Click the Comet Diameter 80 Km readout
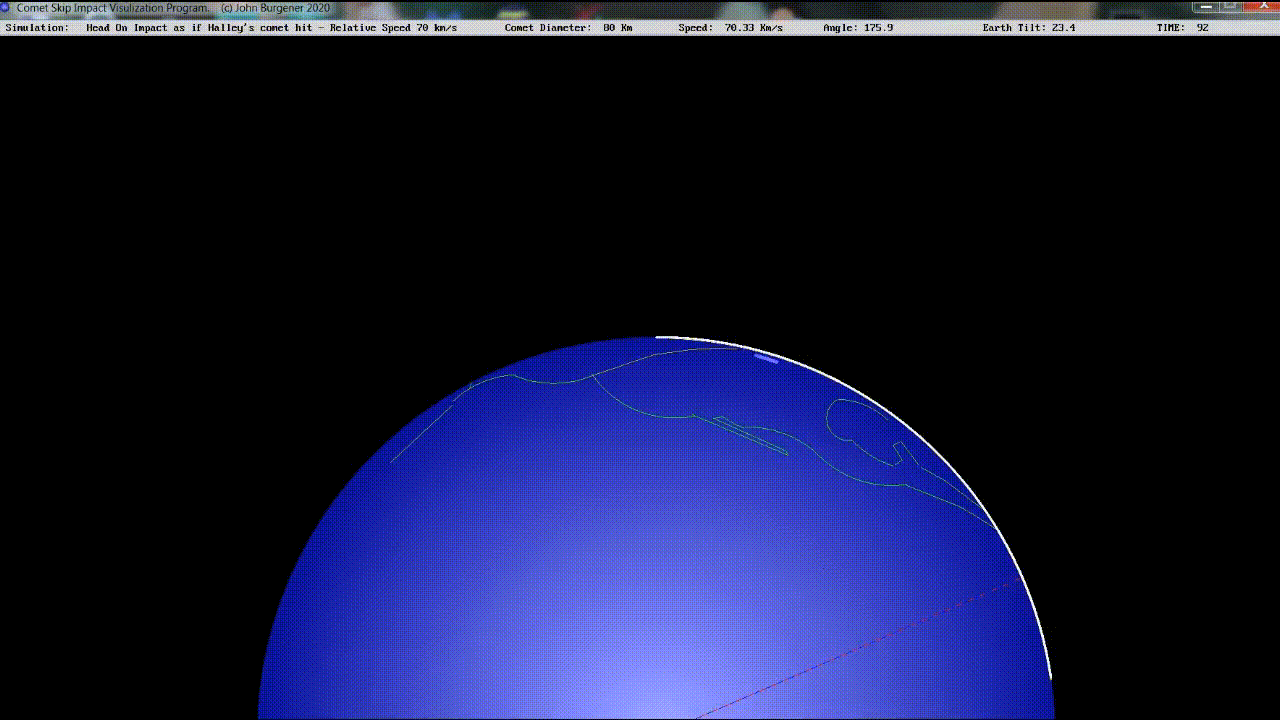1280x720 pixels. (568, 28)
